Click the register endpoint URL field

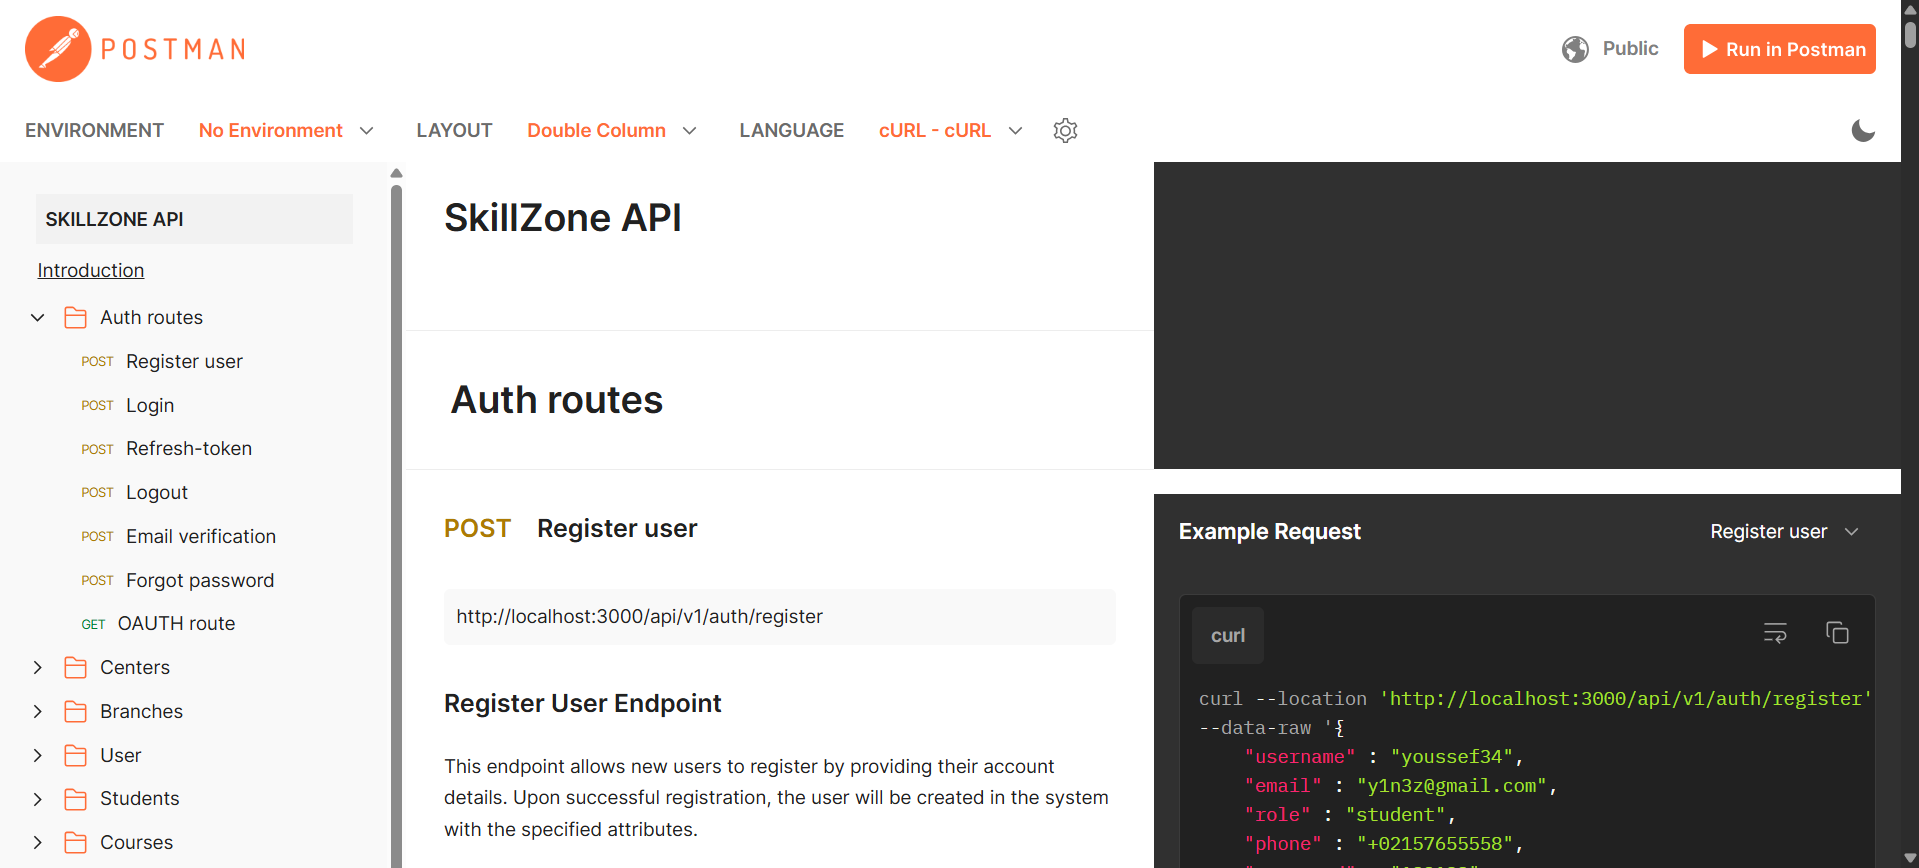pyautogui.click(x=780, y=617)
